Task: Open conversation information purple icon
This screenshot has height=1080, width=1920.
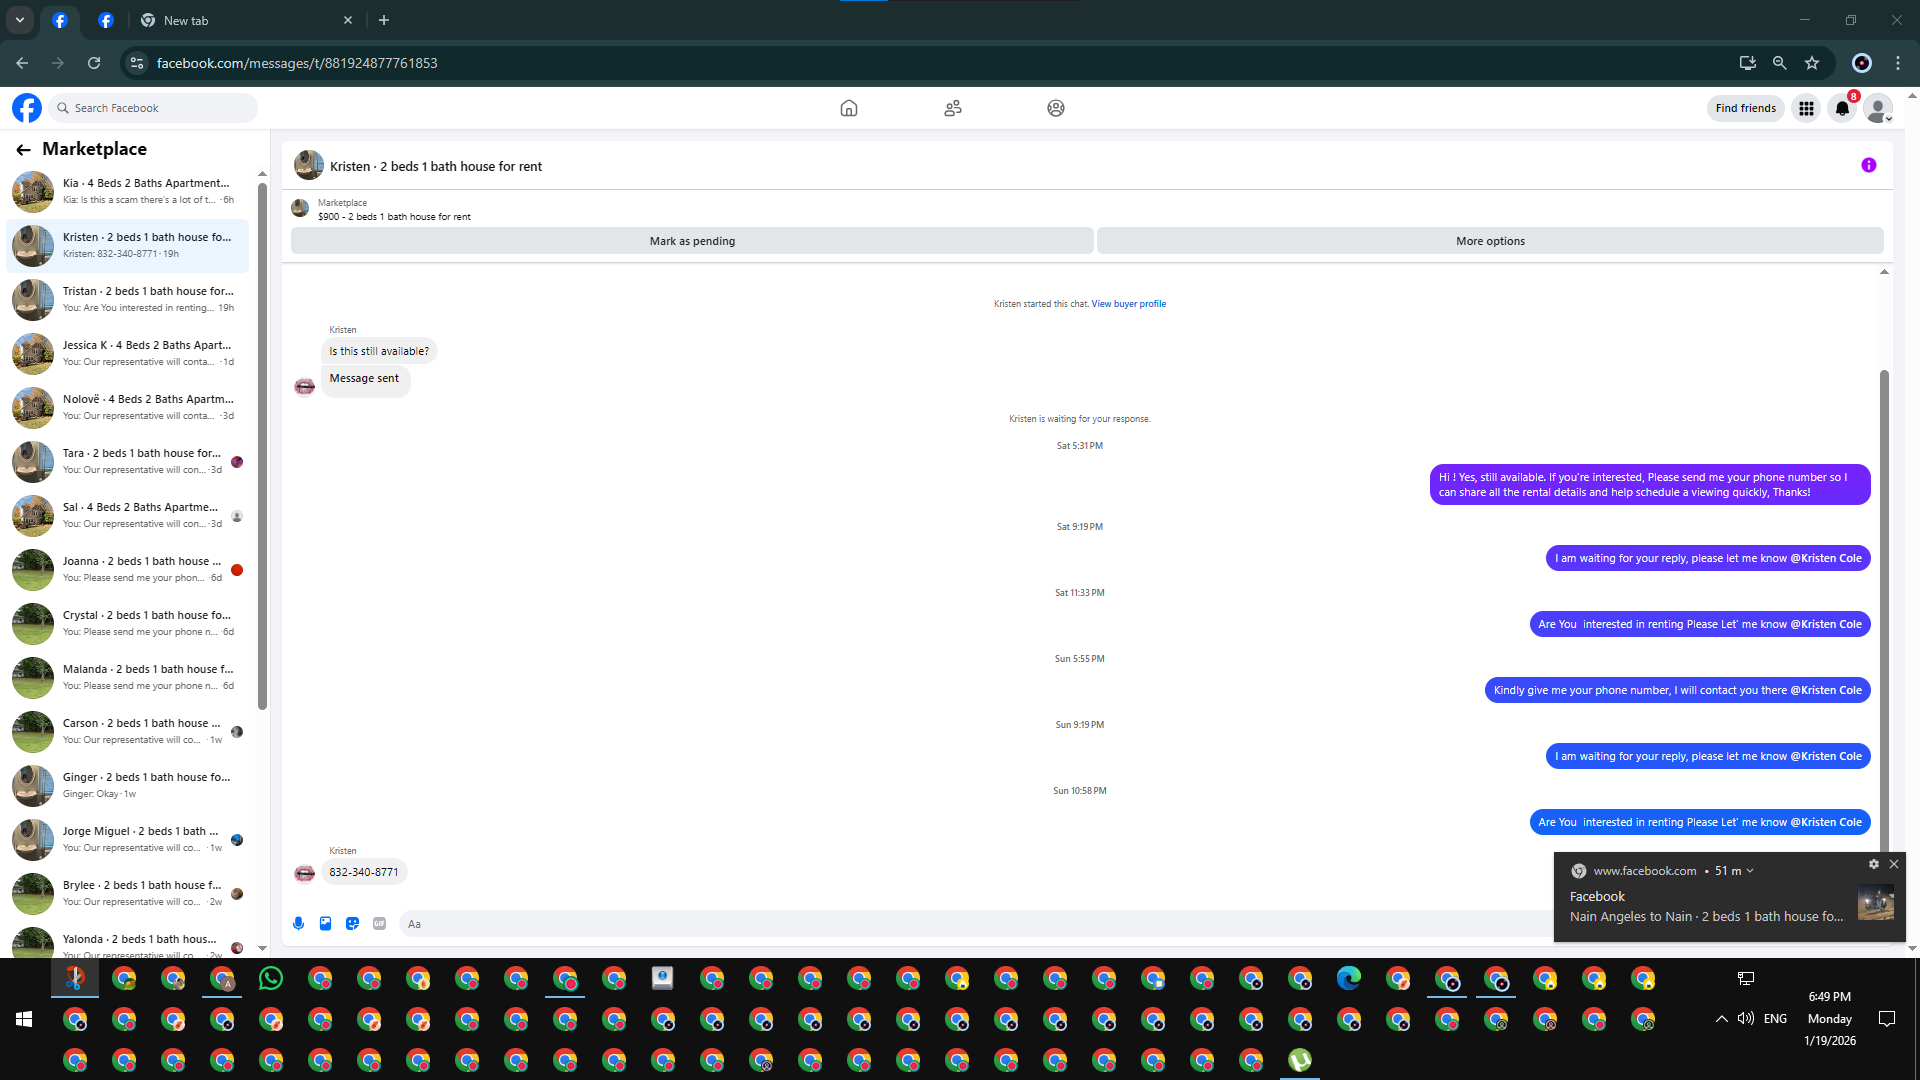Action: pos(1868,166)
